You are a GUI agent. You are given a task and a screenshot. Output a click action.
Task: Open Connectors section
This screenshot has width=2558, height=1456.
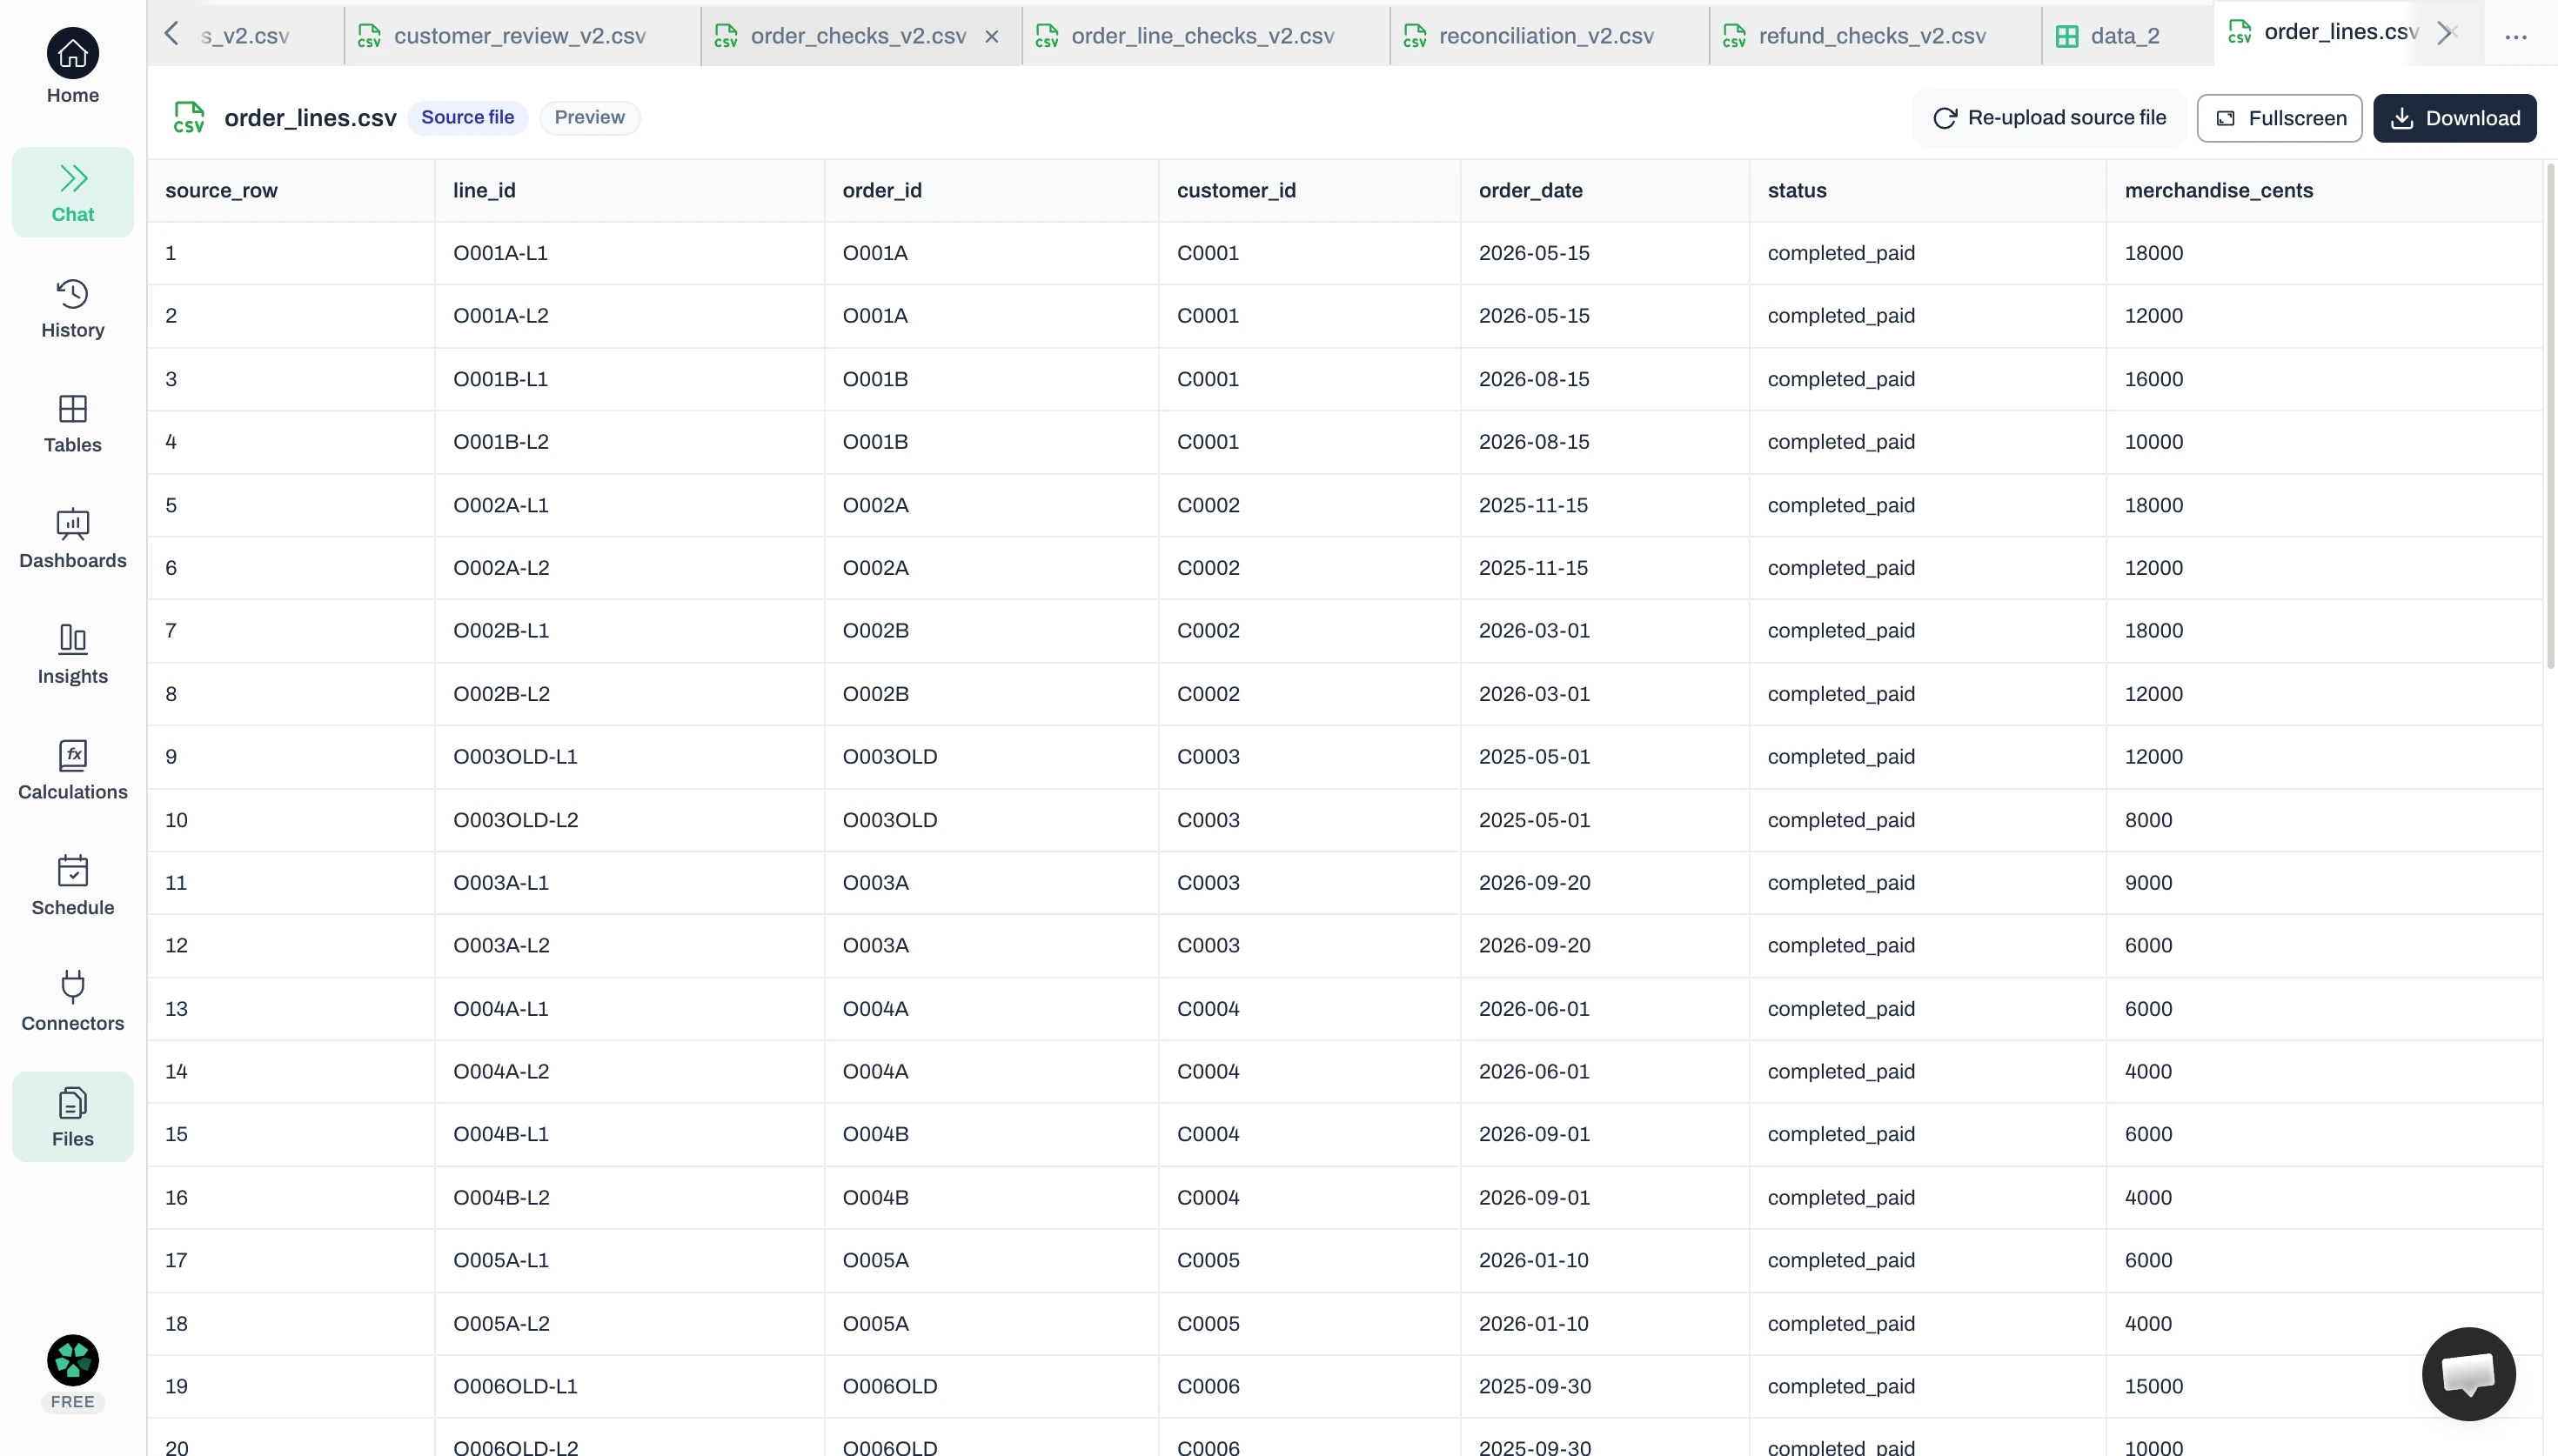[x=72, y=1001]
